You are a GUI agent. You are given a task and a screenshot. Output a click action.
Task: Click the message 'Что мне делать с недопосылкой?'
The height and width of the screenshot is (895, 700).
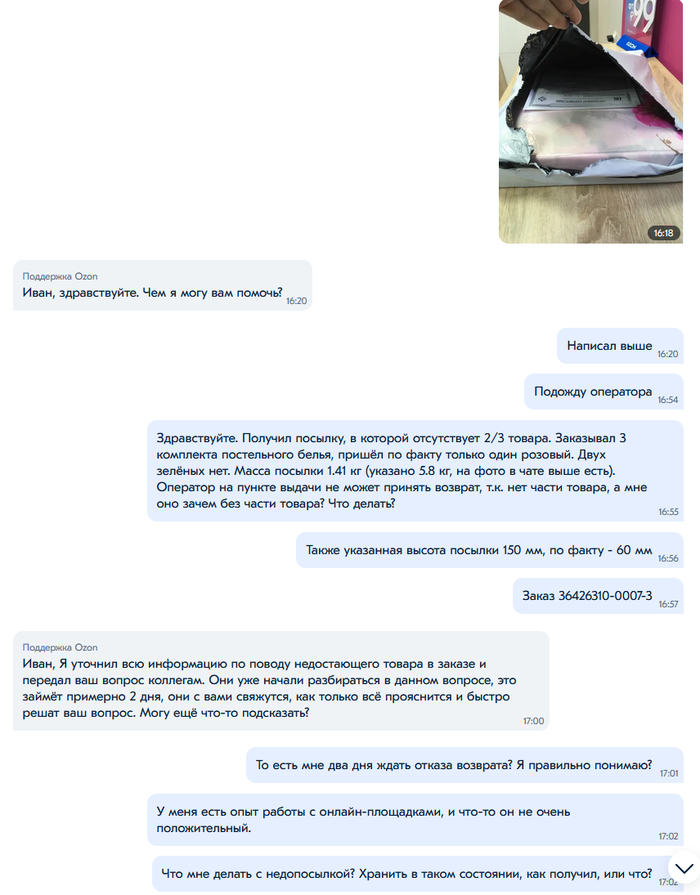coord(417,873)
